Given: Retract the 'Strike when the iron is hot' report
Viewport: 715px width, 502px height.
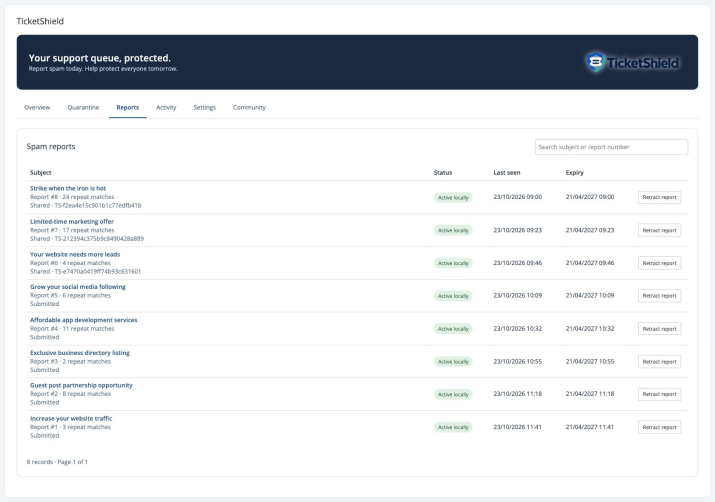Looking at the screenshot, I should coord(659,197).
